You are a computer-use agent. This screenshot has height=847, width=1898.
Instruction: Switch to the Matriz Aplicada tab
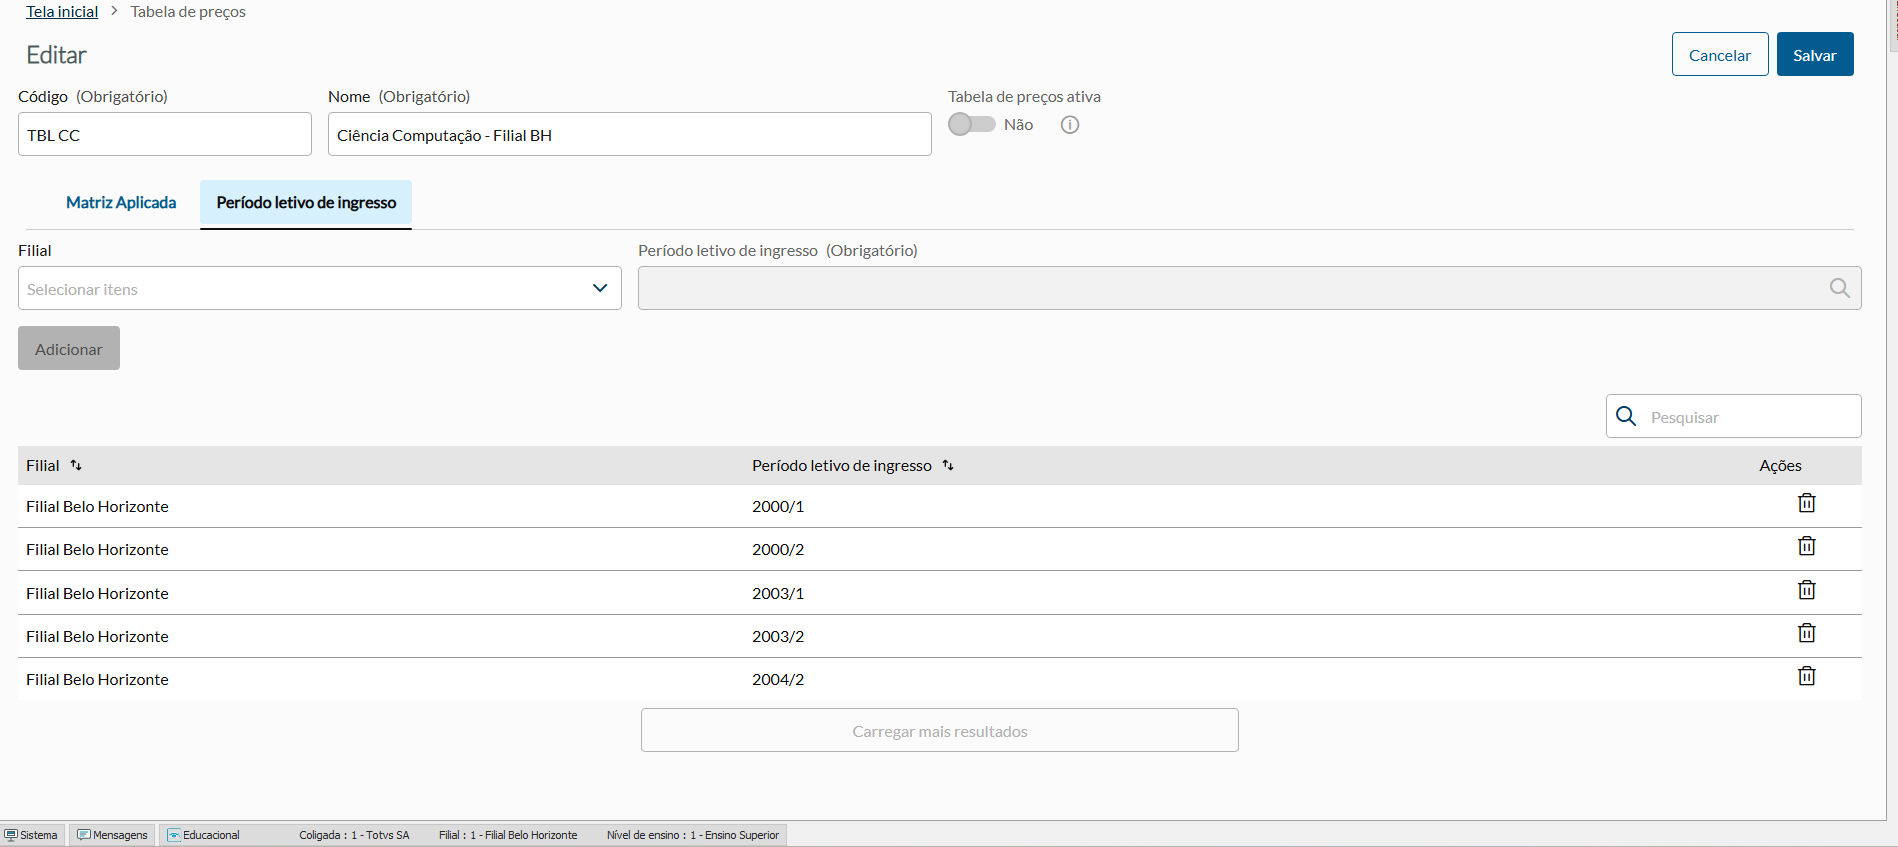pyautogui.click(x=121, y=203)
